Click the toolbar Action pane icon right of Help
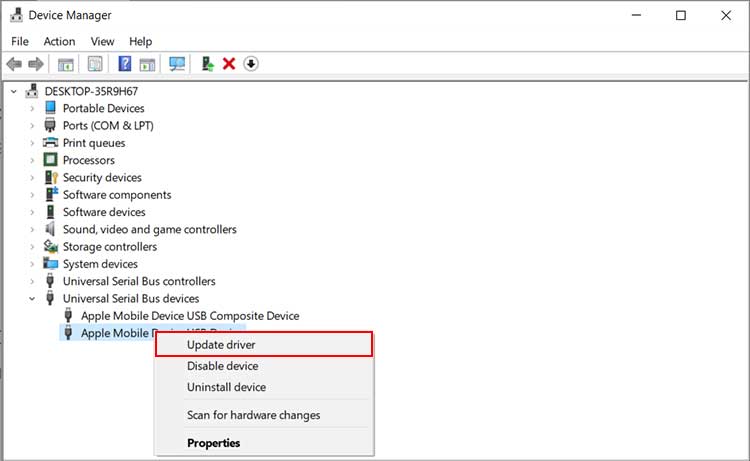Image resolution: width=750 pixels, height=461 pixels. point(147,64)
